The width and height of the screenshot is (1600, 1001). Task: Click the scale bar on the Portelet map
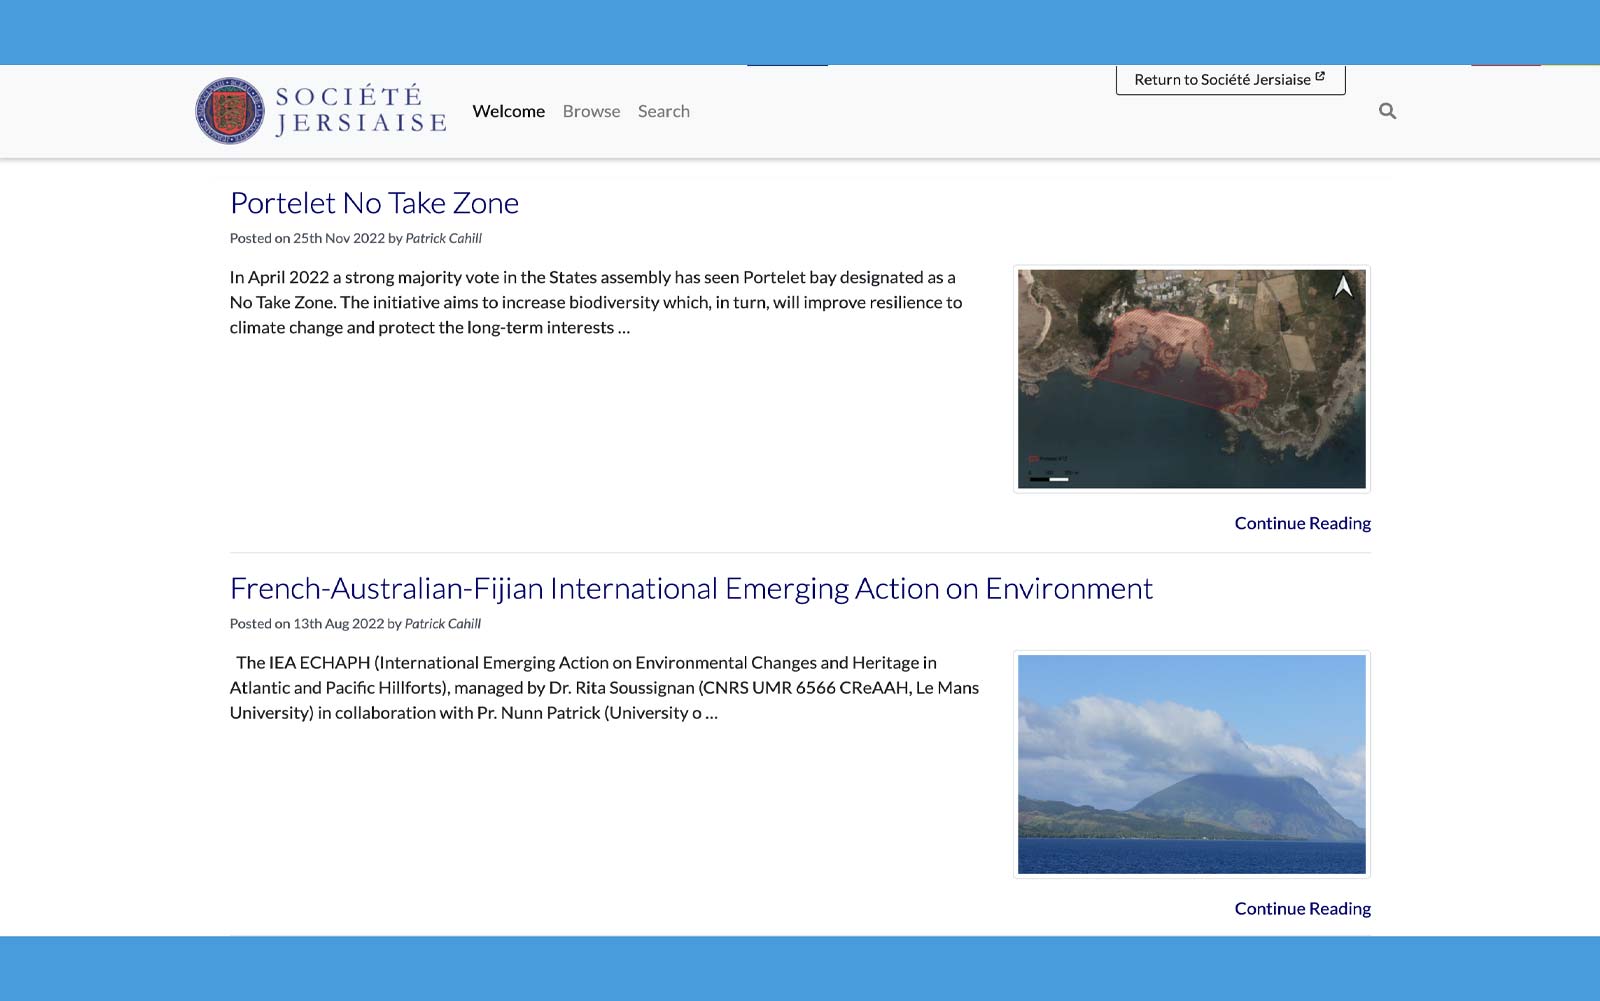point(1049,479)
